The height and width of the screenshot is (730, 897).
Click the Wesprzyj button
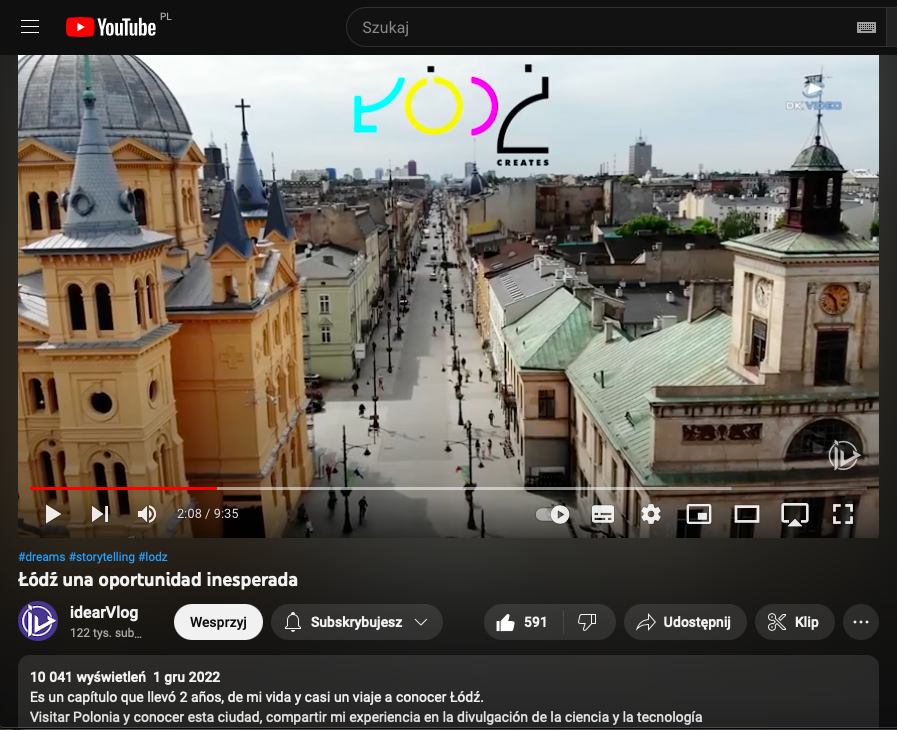coord(218,622)
